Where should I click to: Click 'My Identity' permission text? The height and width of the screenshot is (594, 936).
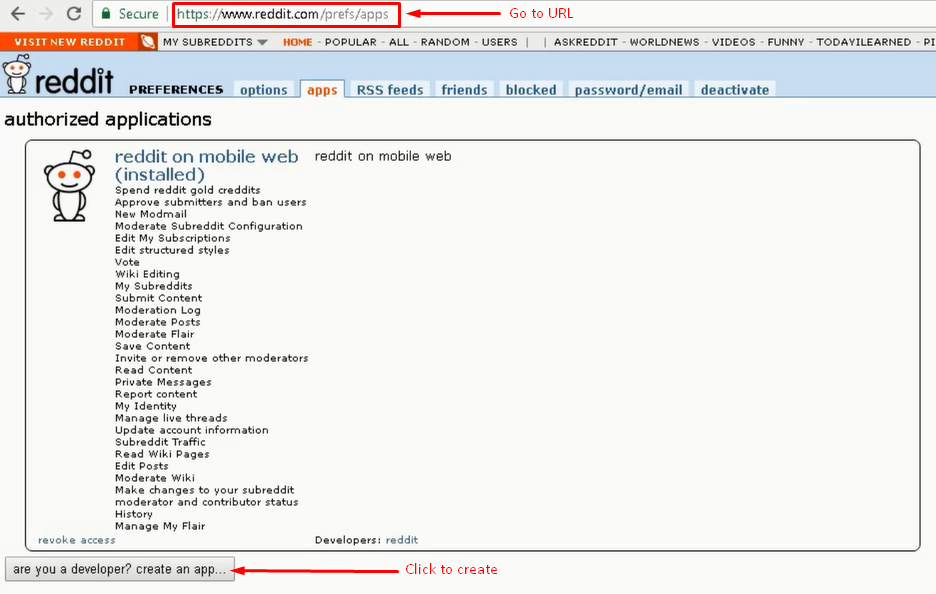coord(146,405)
